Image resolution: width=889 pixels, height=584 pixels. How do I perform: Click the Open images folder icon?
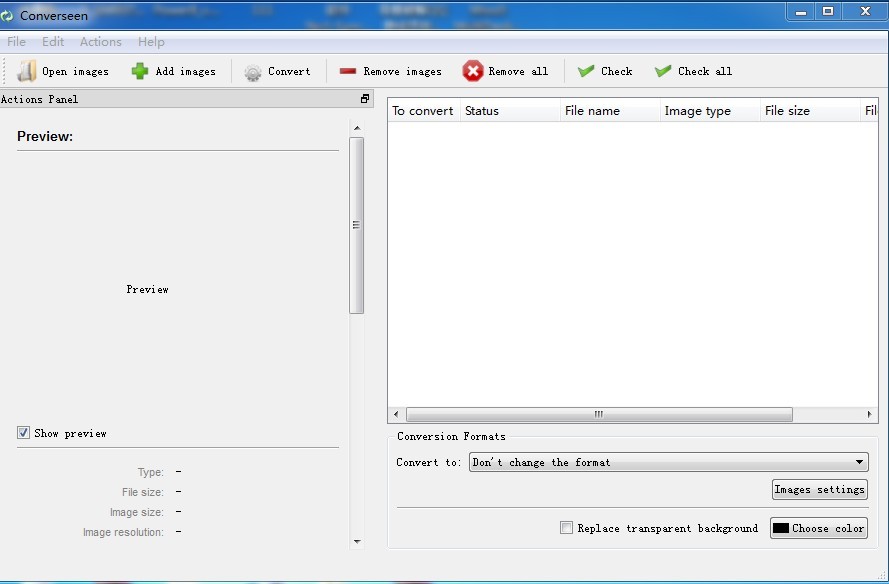[26, 71]
